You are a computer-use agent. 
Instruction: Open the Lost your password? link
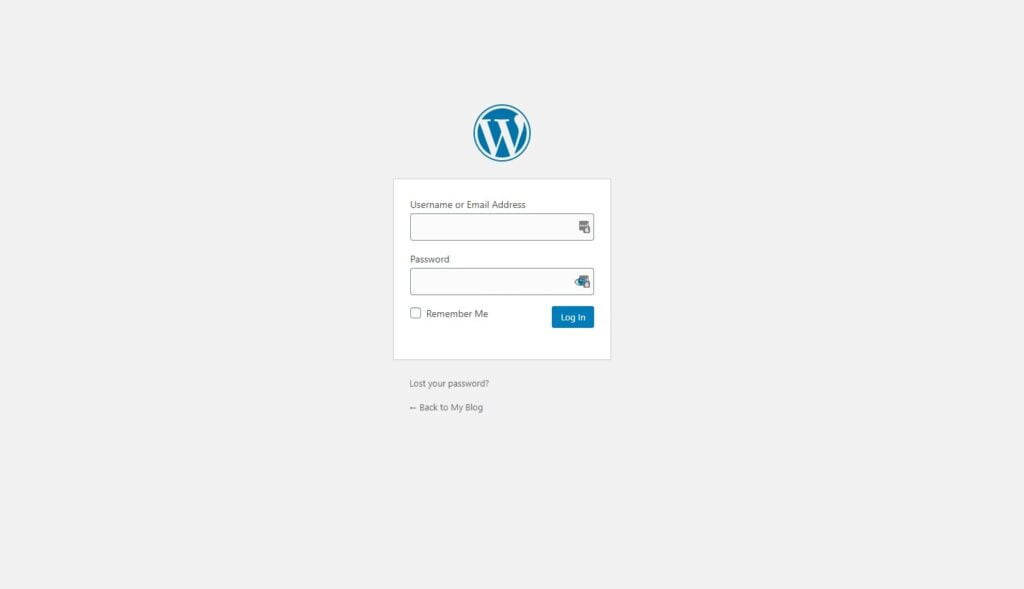pos(449,383)
